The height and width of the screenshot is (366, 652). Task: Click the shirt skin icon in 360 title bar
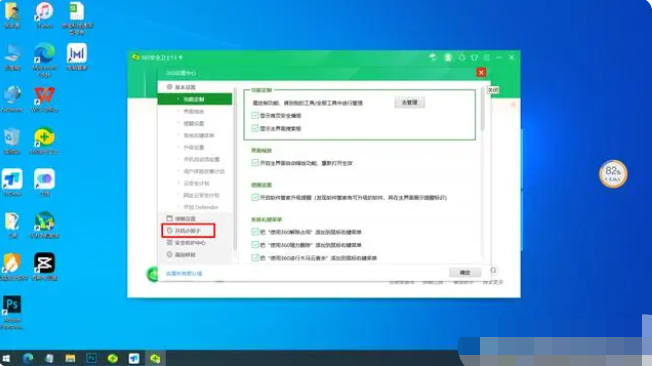[x=474, y=57]
